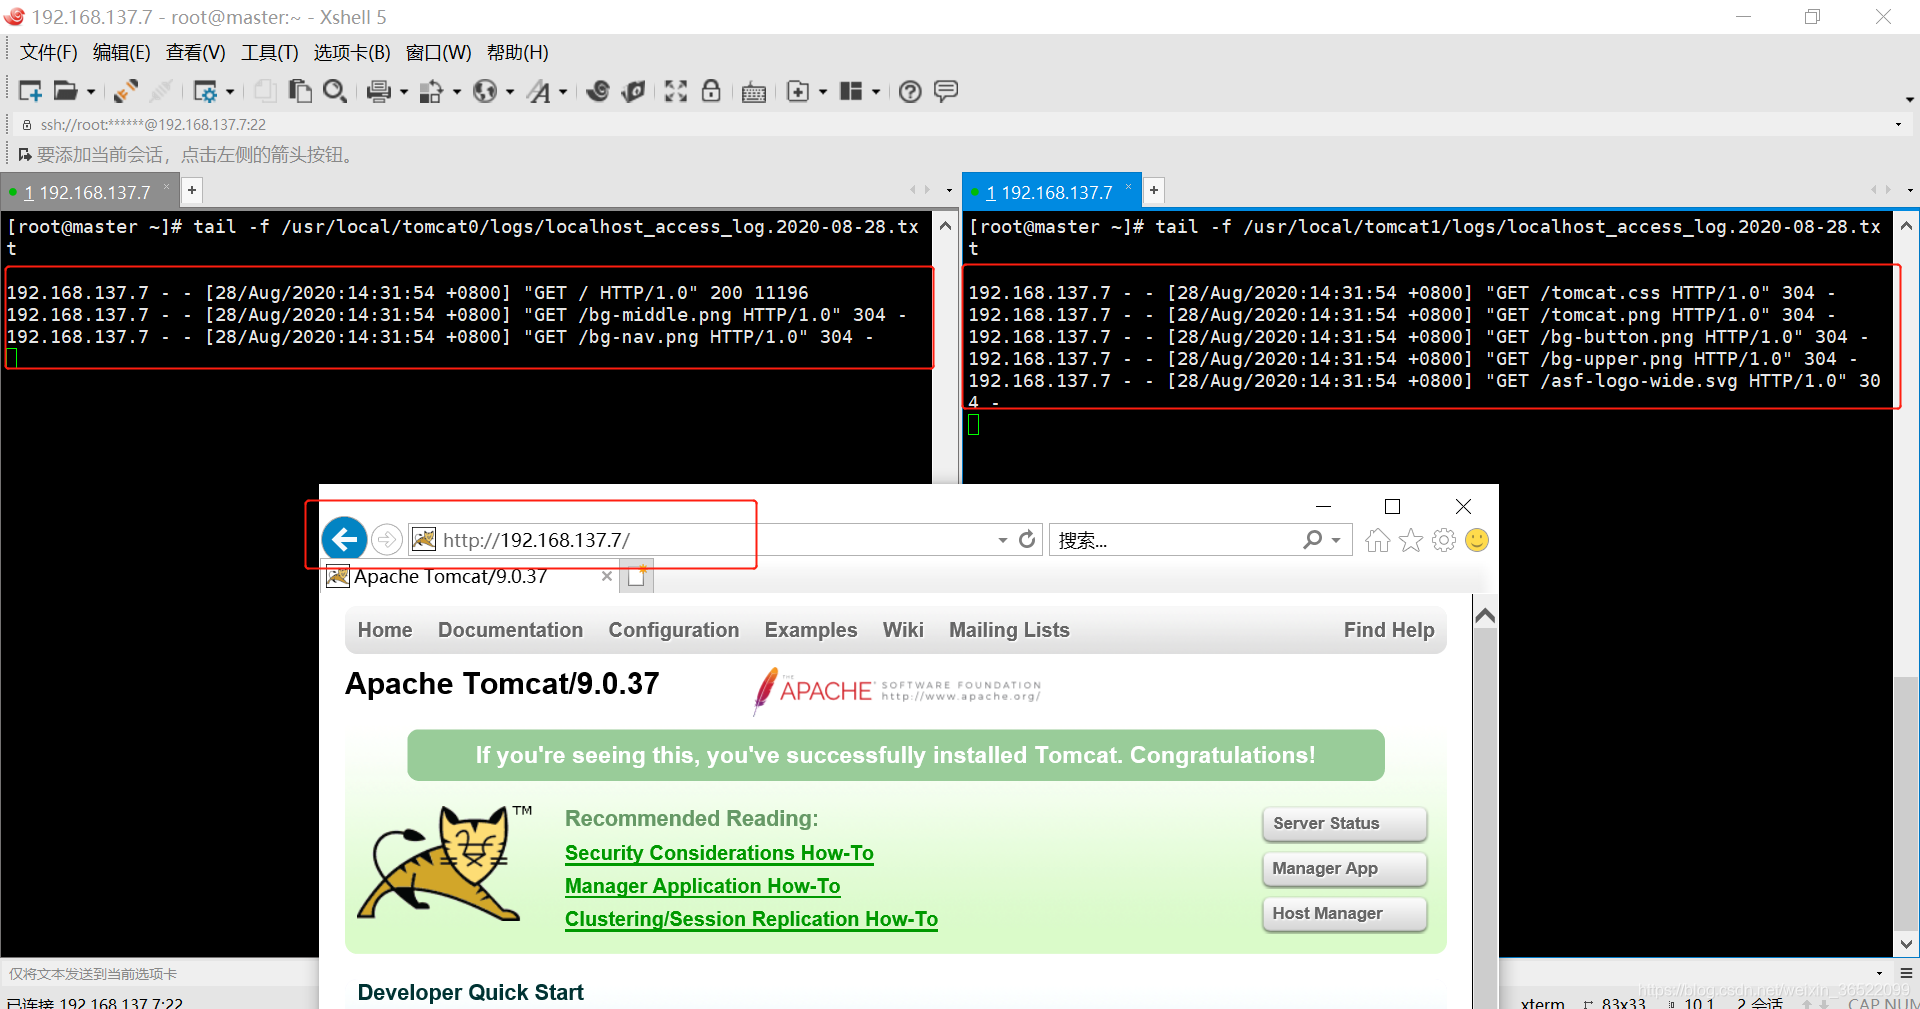Click the add-session arrow icon below address bar
This screenshot has width=1920, height=1009.
25,155
